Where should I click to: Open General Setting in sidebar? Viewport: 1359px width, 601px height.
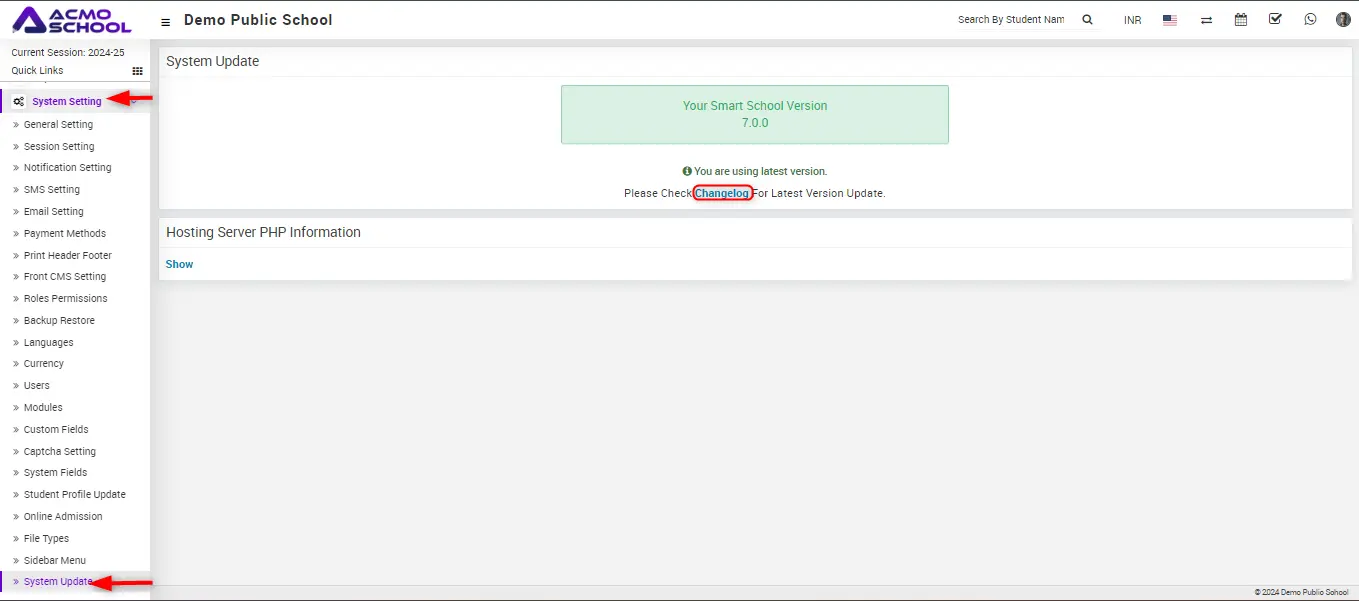(58, 125)
